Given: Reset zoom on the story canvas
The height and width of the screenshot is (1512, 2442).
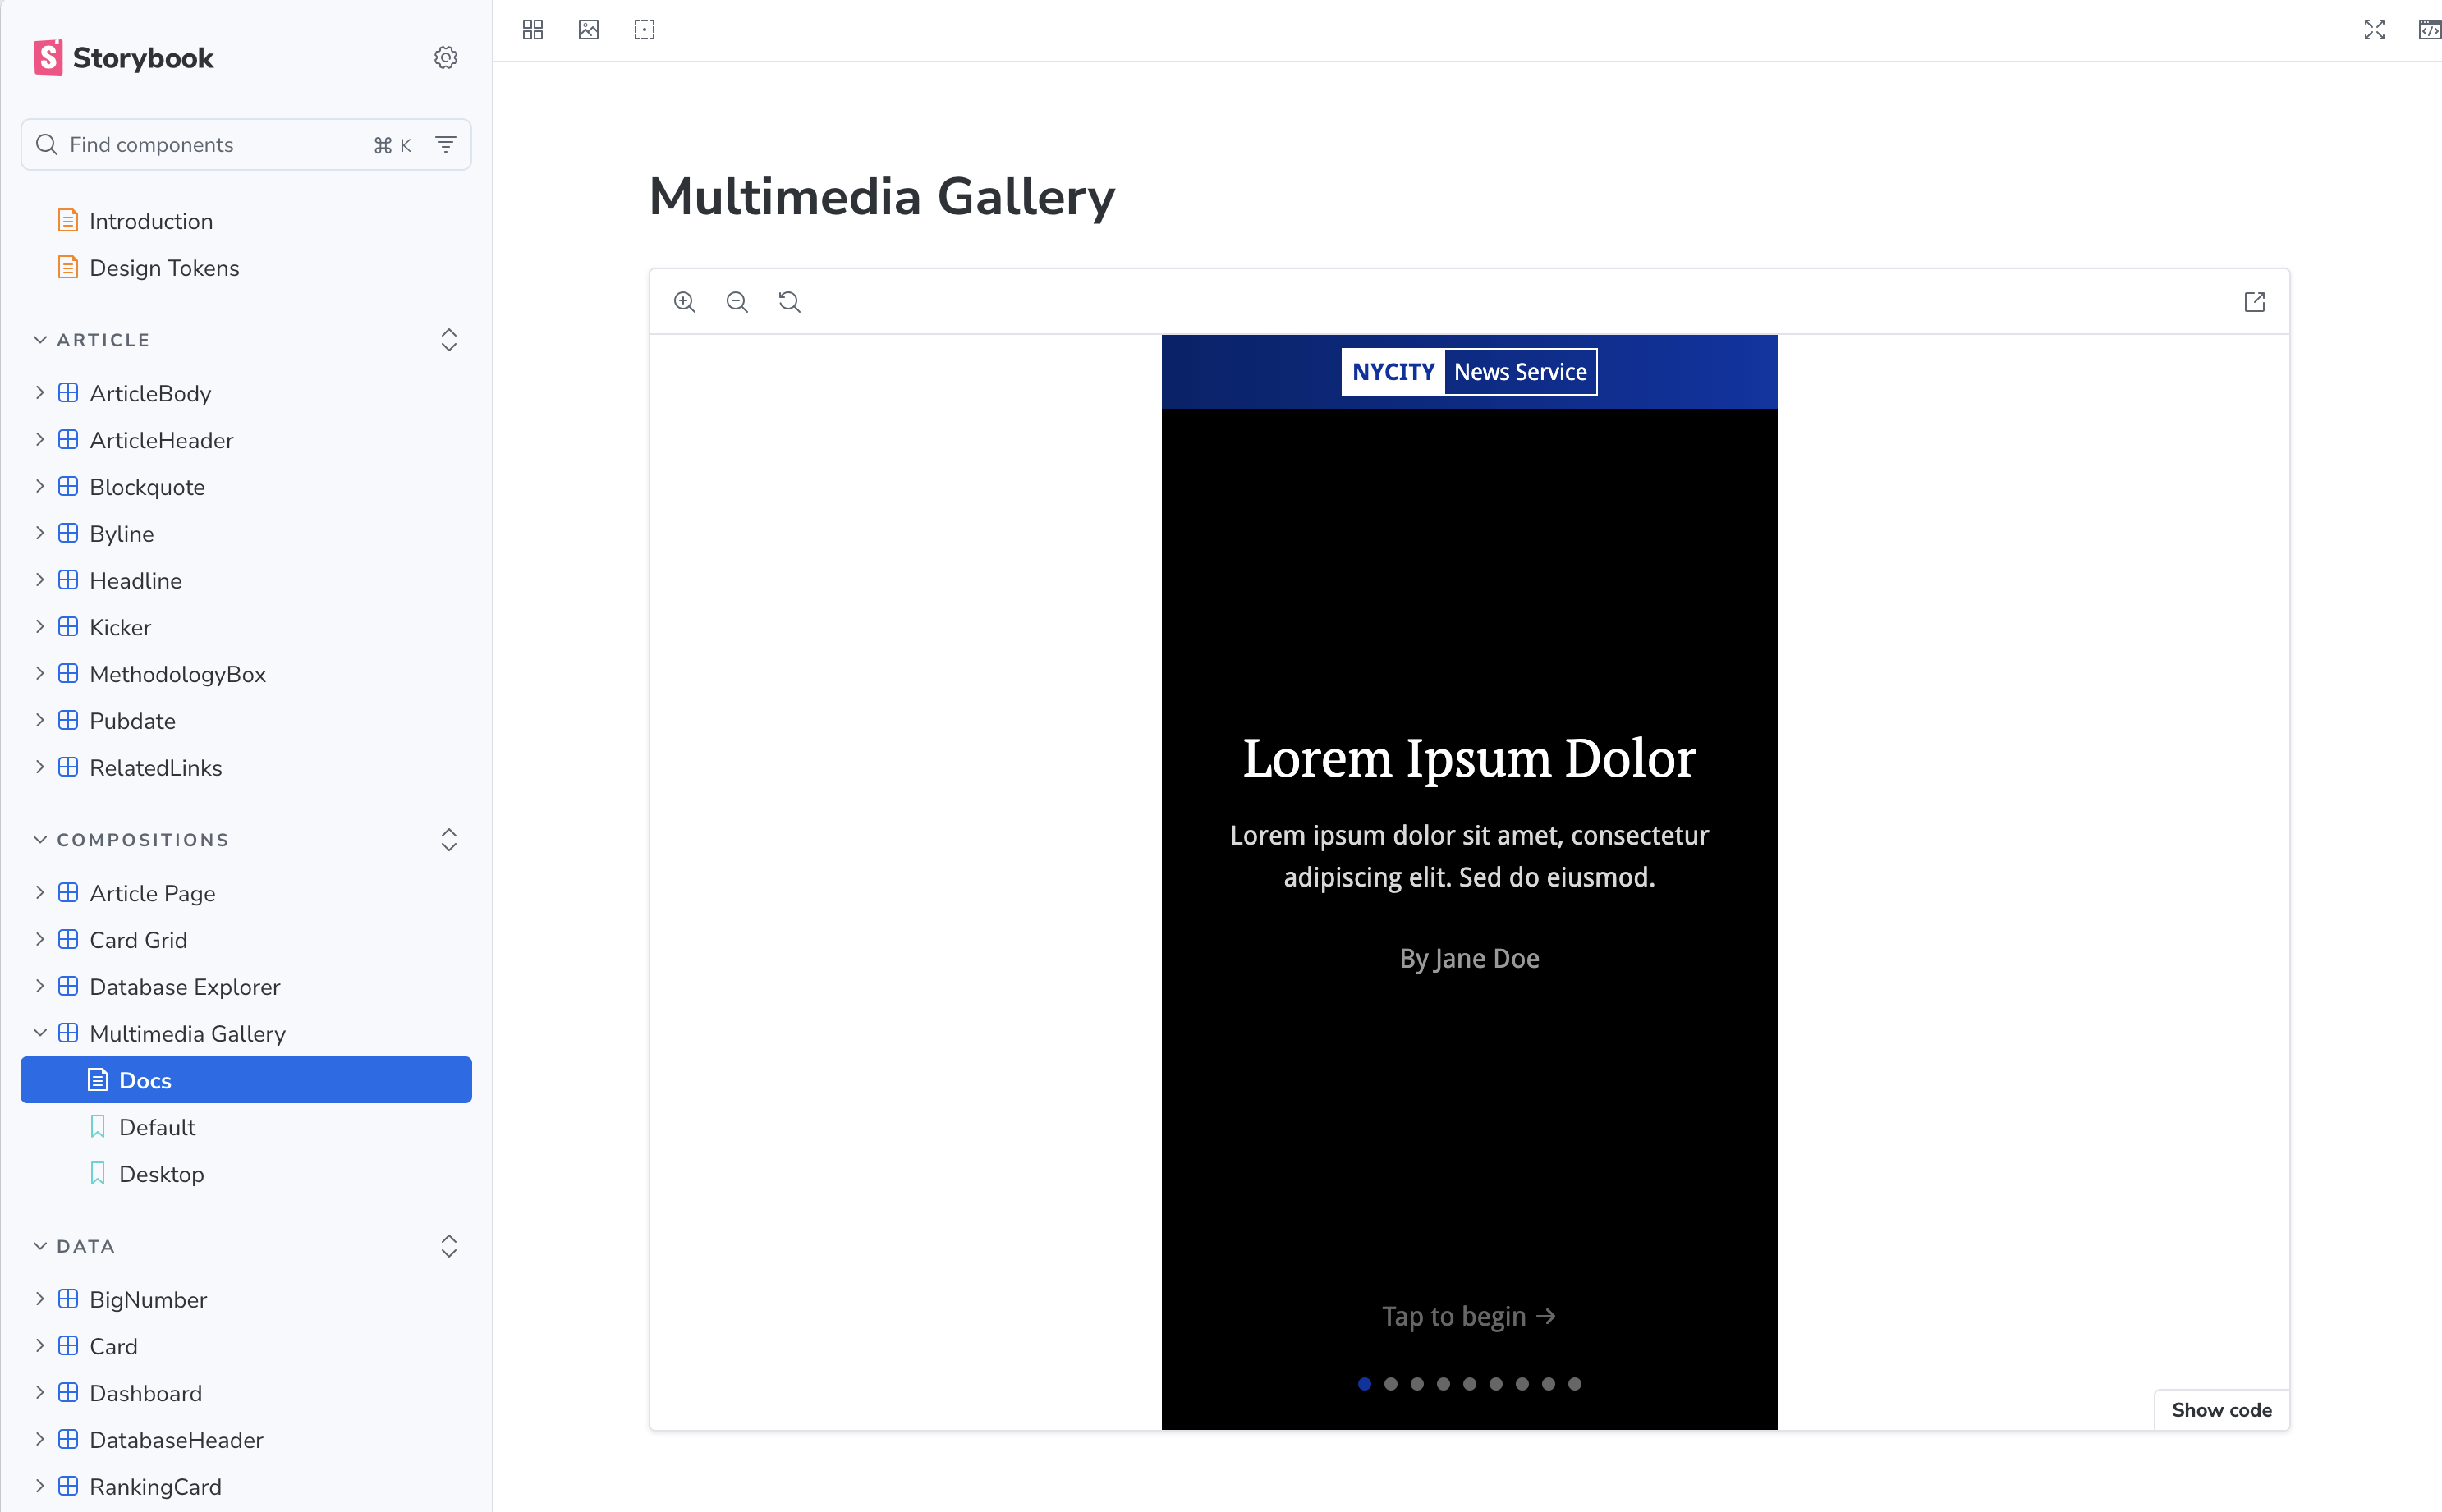Looking at the screenshot, I should tap(790, 302).
